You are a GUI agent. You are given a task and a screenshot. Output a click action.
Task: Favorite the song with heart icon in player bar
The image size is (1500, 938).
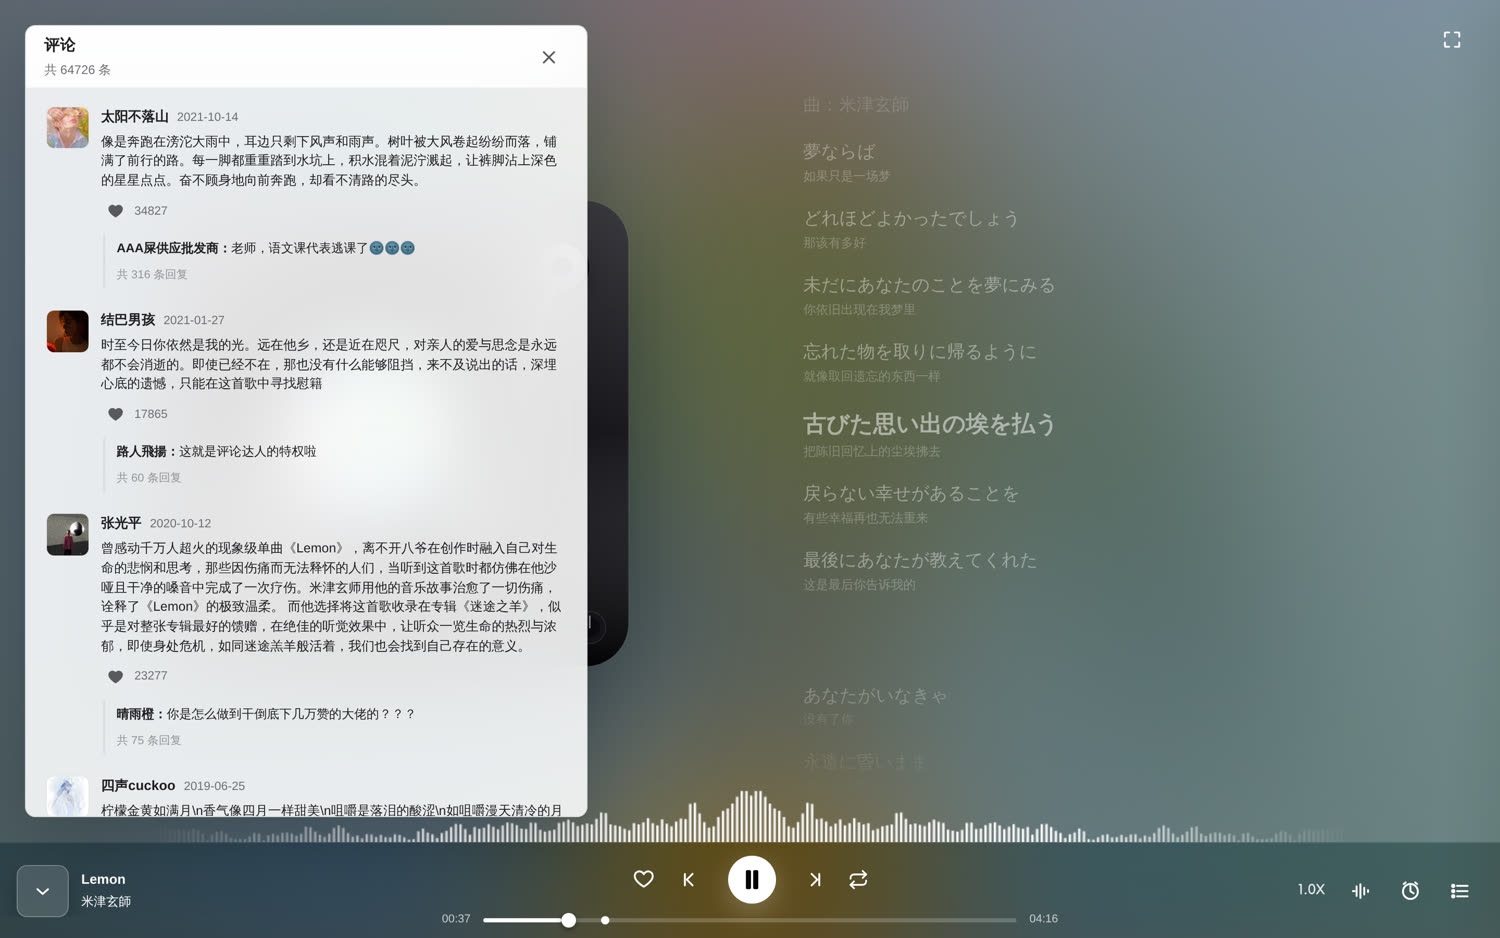[644, 879]
